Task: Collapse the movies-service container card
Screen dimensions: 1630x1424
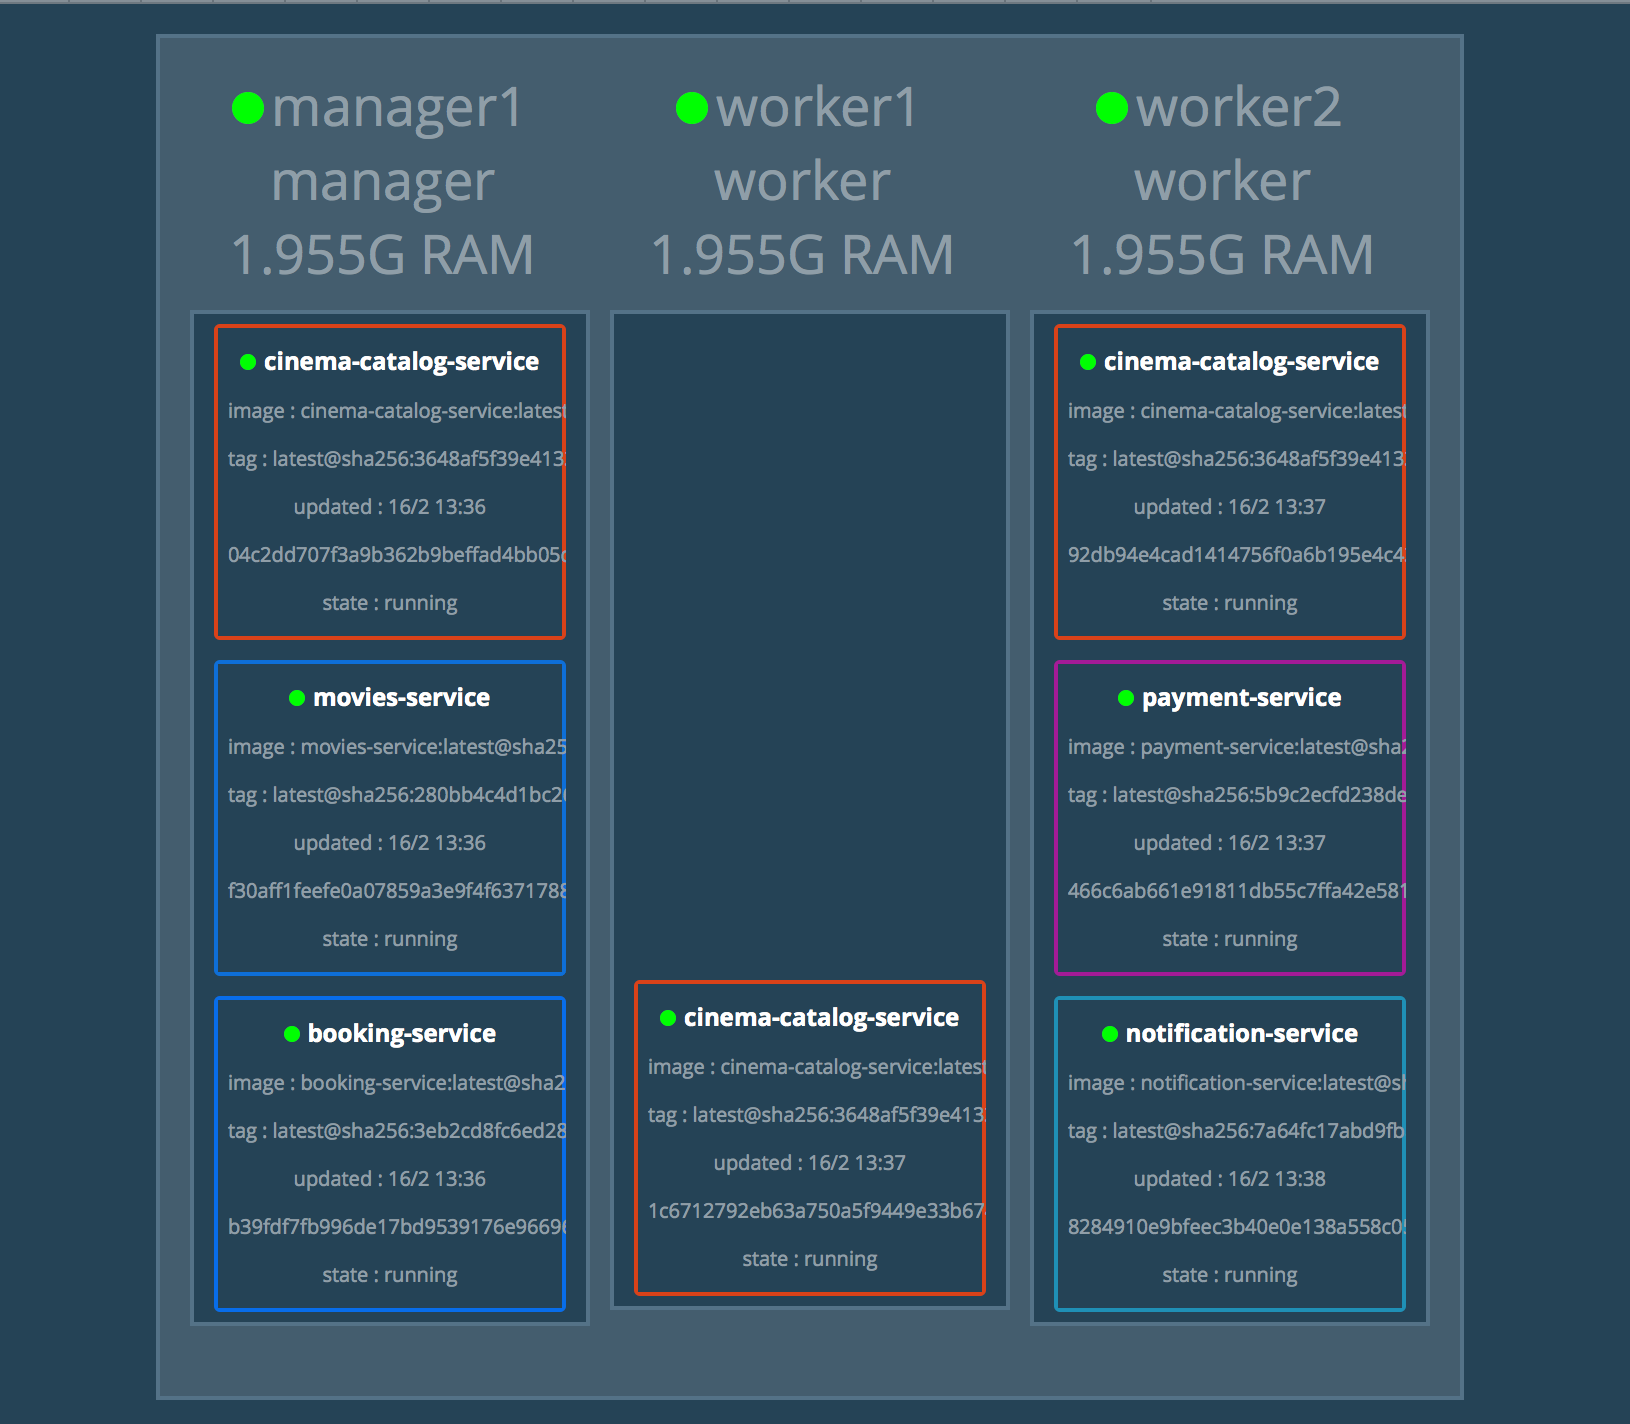Action: [390, 817]
